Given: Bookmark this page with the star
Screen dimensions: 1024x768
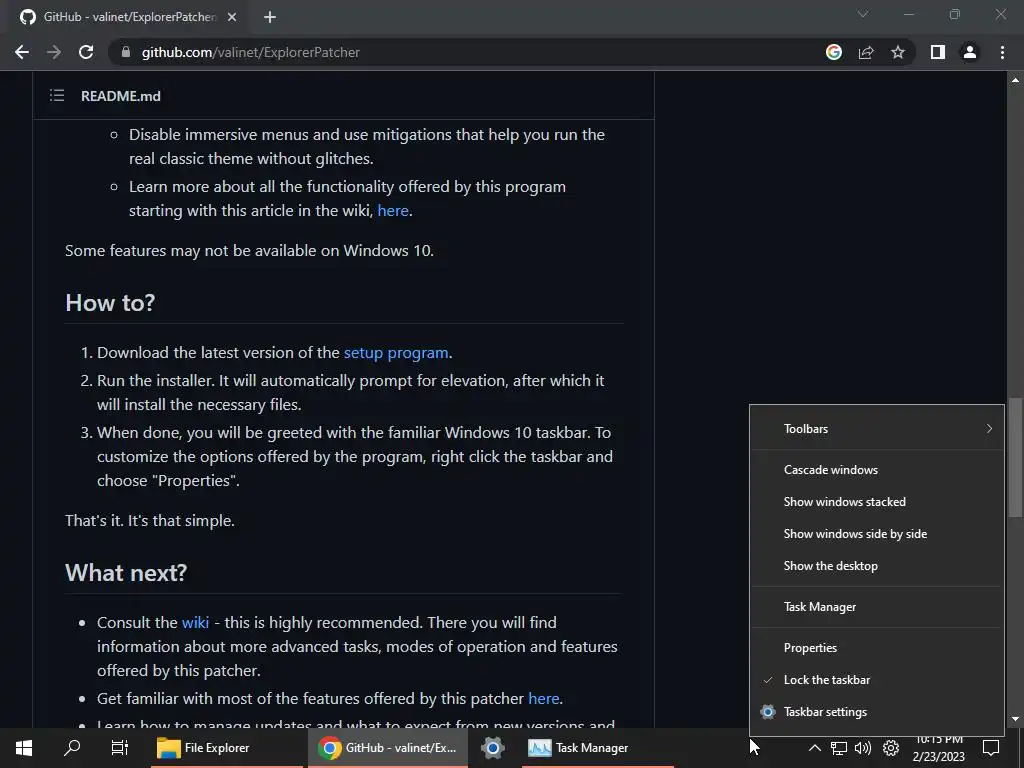Looking at the screenshot, I should 898,52.
